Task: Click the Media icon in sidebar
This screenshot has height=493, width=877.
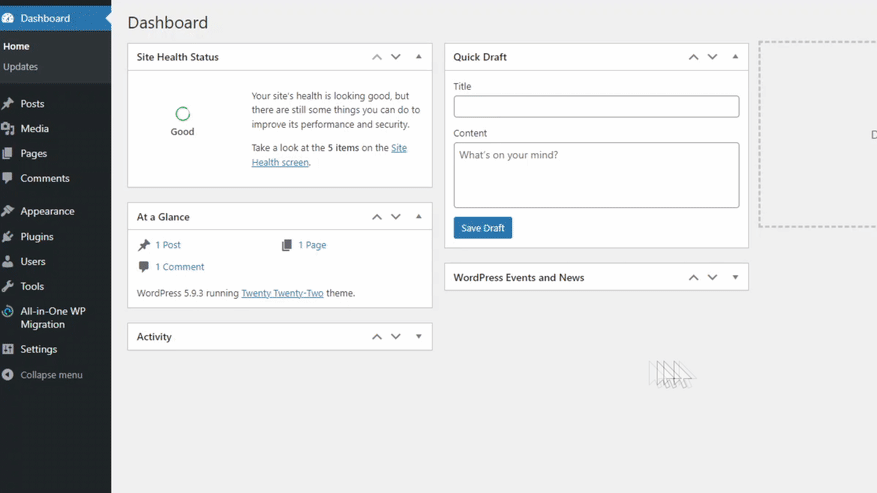Action: point(8,129)
